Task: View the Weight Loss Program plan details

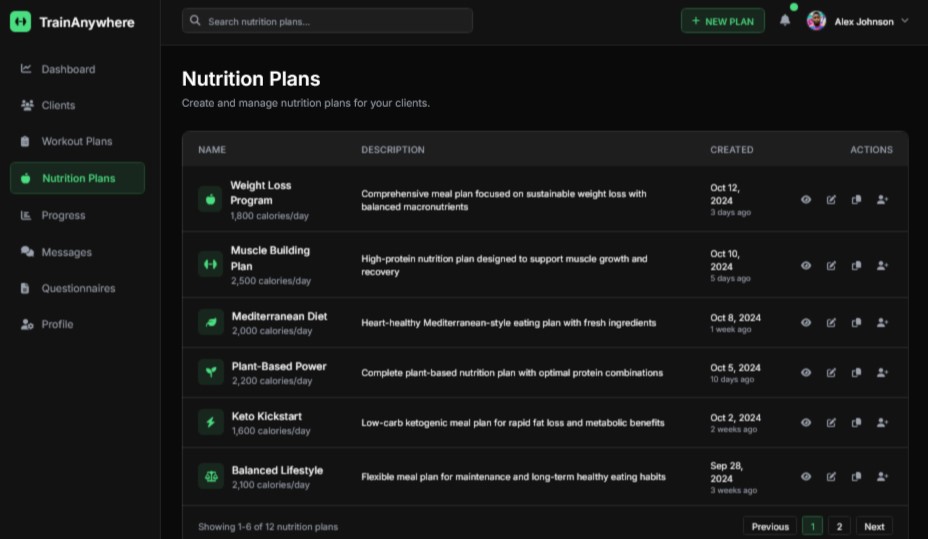Action: pos(806,200)
